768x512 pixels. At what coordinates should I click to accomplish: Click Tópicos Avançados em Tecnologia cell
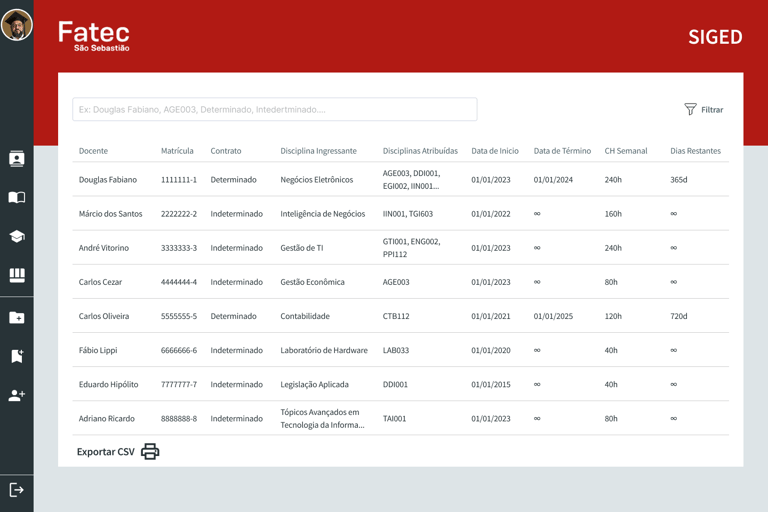pos(322,418)
